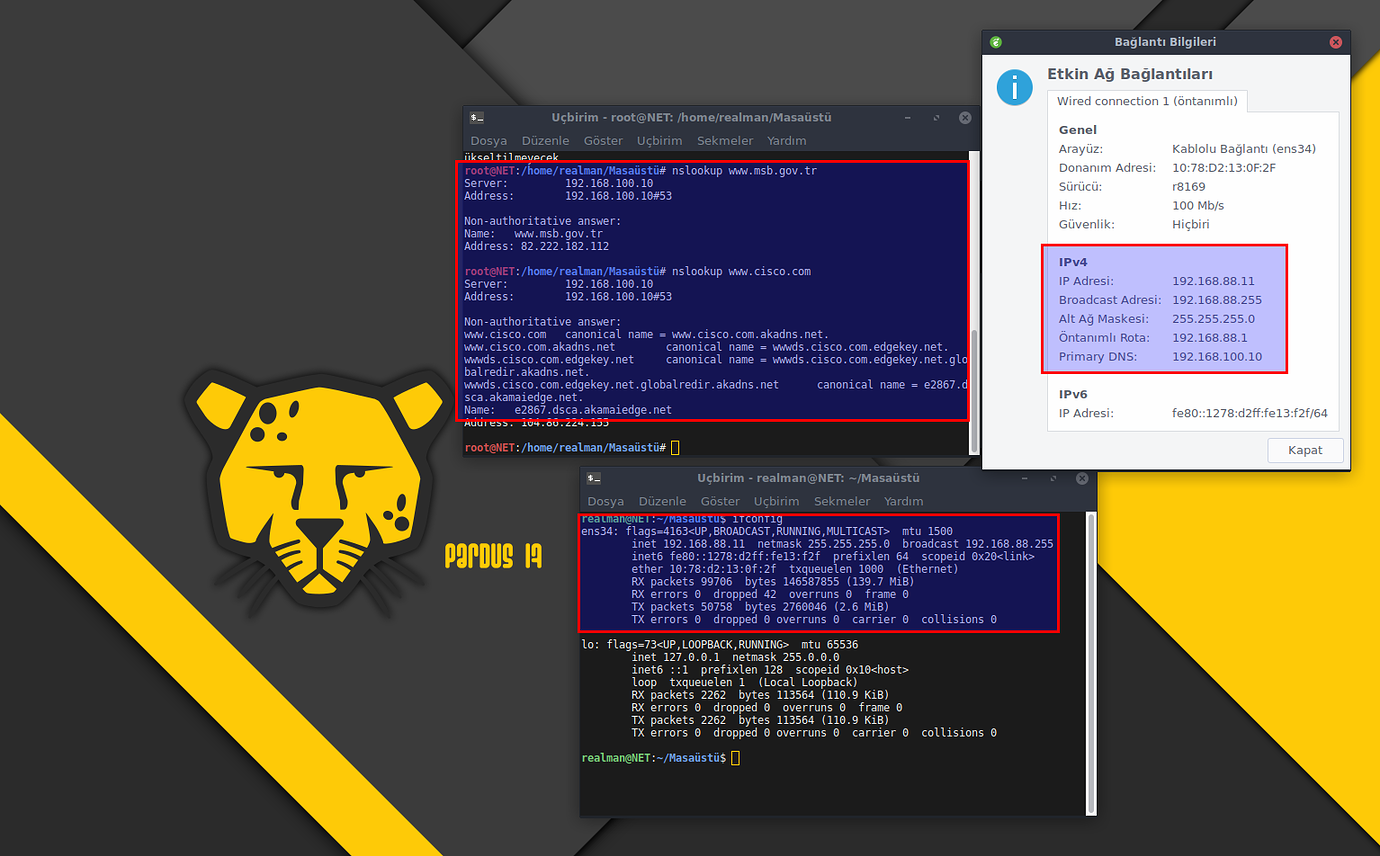The height and width of the screenshot is (856, 1380).
Task: Maximize the root@NET terminal window
Action: (x=937, y=118)
